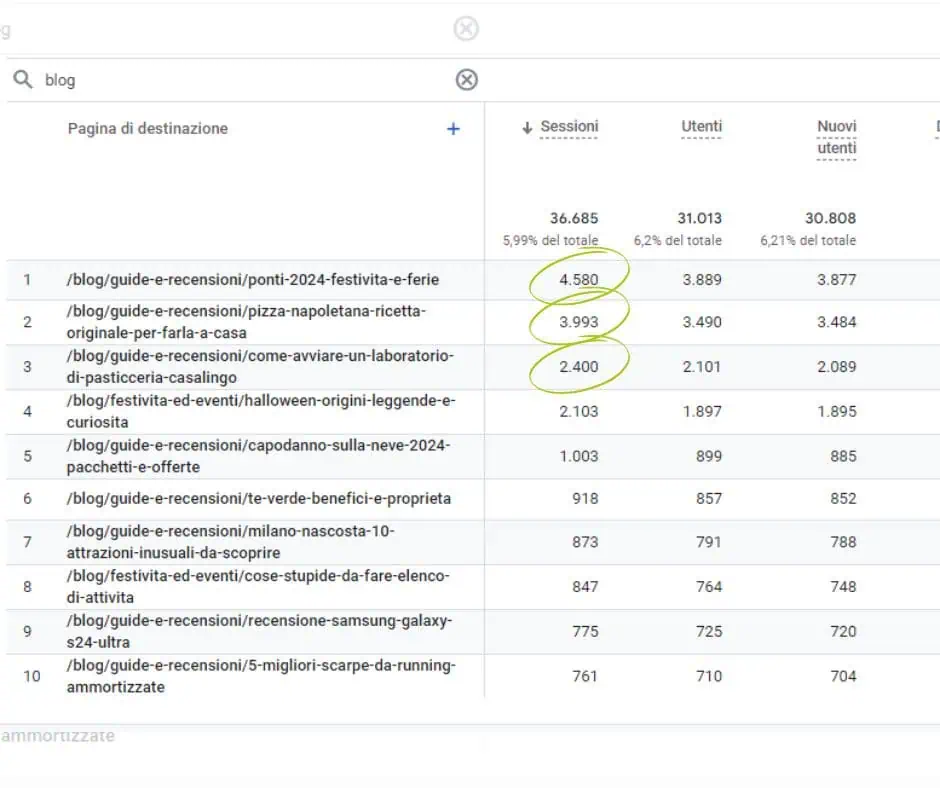Click the sessions value 3.993
This screenshot has height=788, width=940.
[x=579, y=322]
